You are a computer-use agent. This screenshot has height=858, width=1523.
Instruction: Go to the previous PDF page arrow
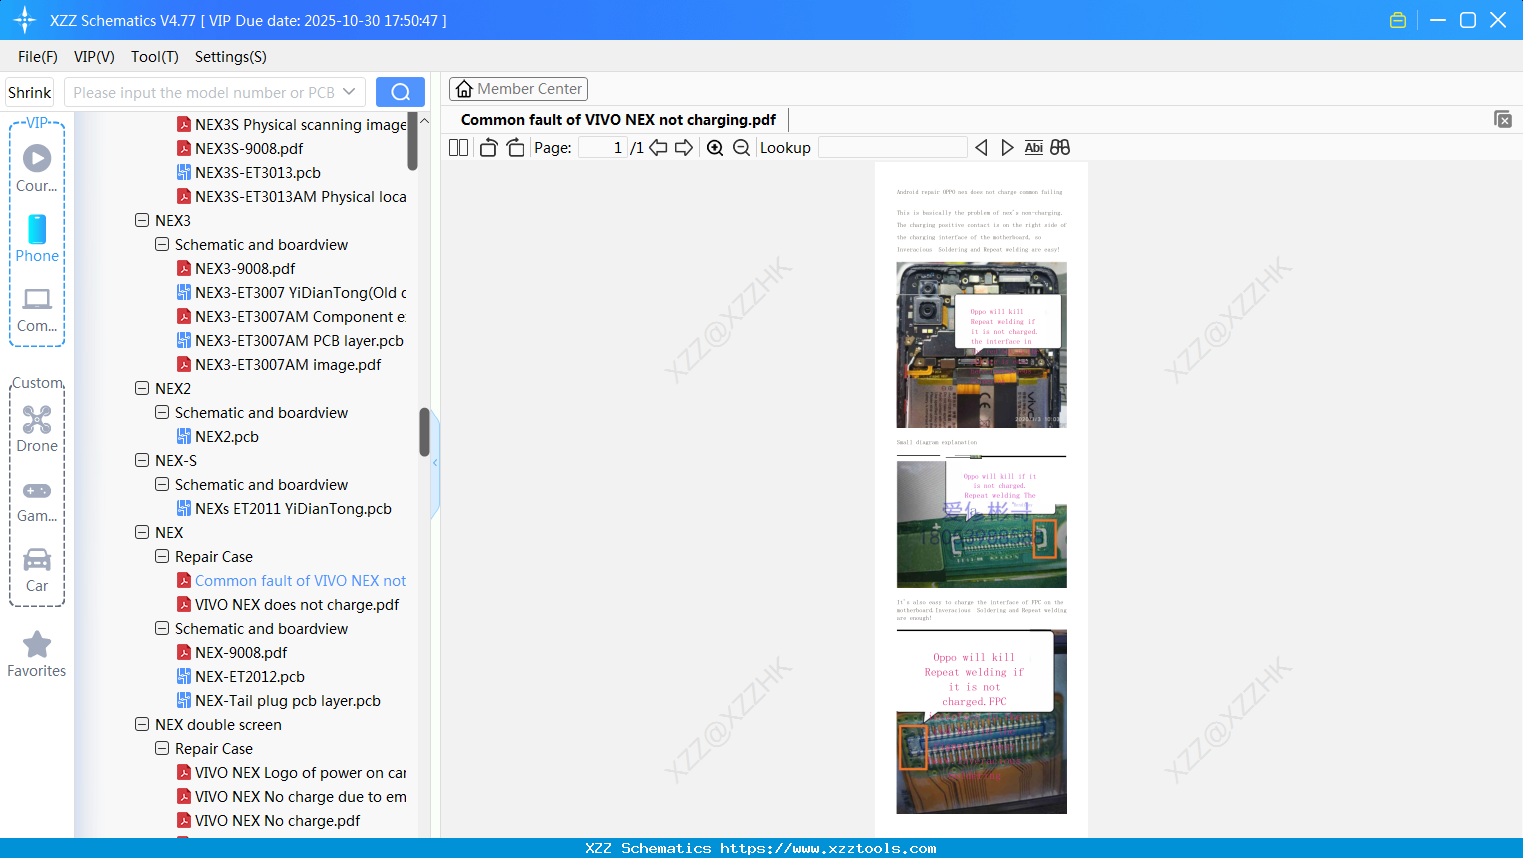[658, 148]
